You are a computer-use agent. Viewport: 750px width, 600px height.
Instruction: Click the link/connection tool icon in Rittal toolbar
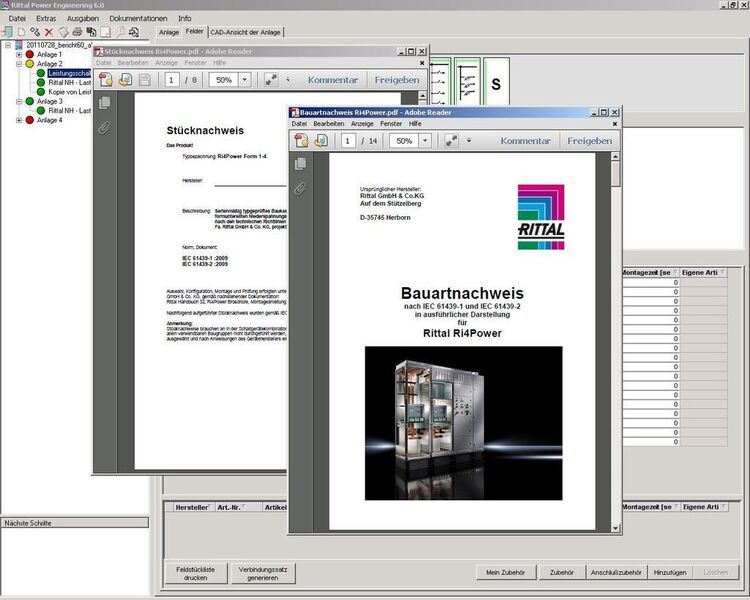pos(35,32)
